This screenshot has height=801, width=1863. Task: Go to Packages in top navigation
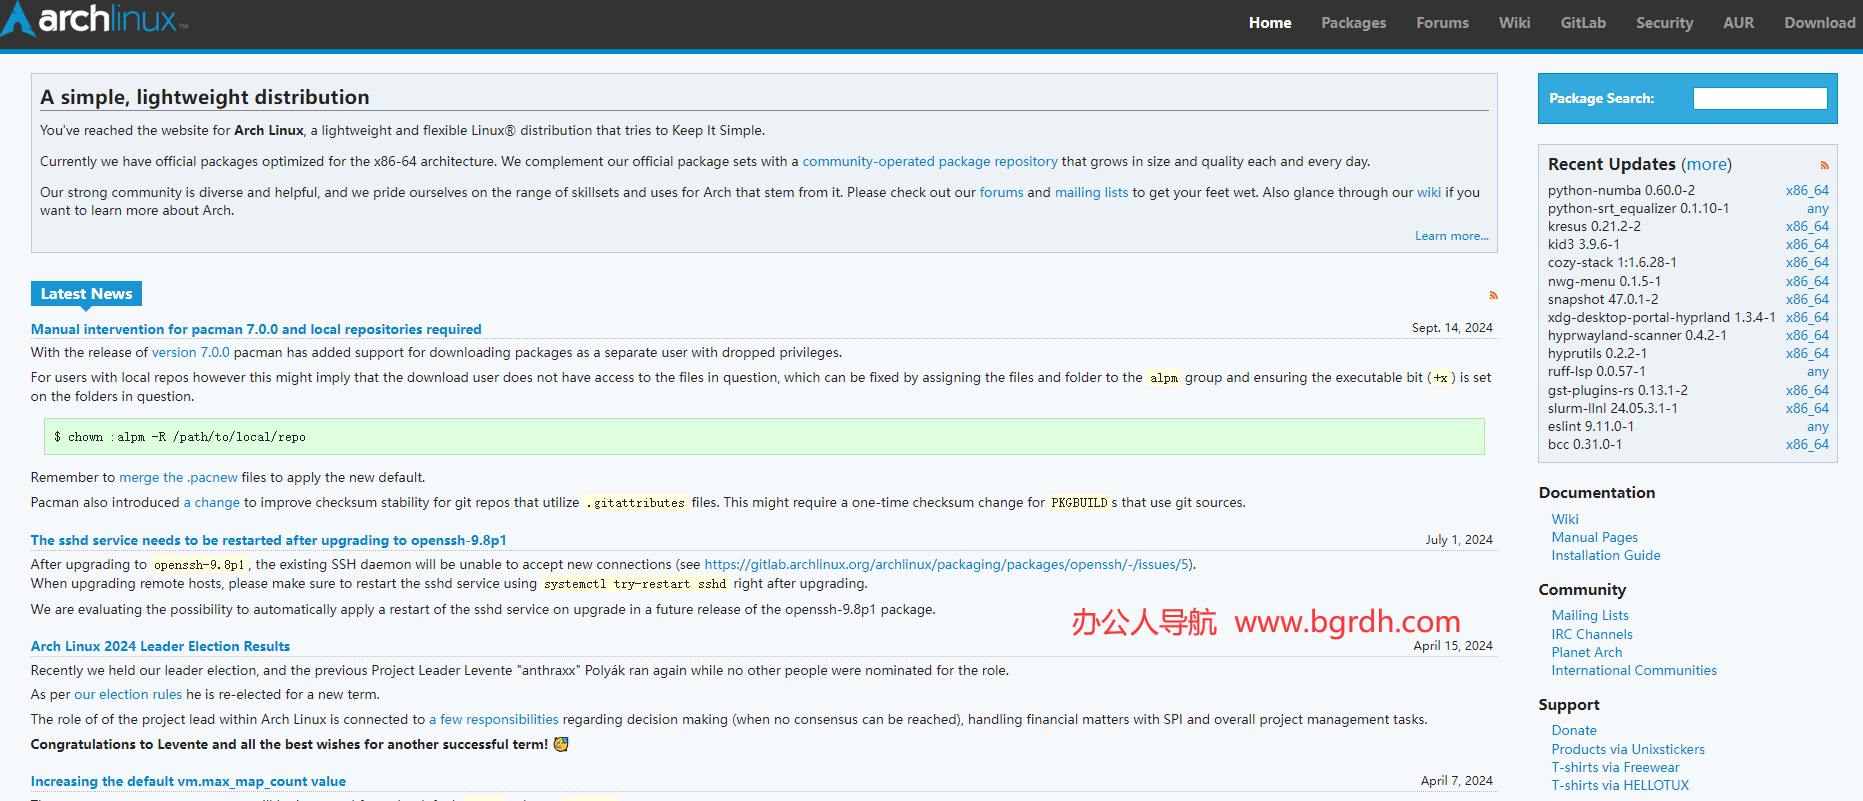click(x=1353, y=23)
